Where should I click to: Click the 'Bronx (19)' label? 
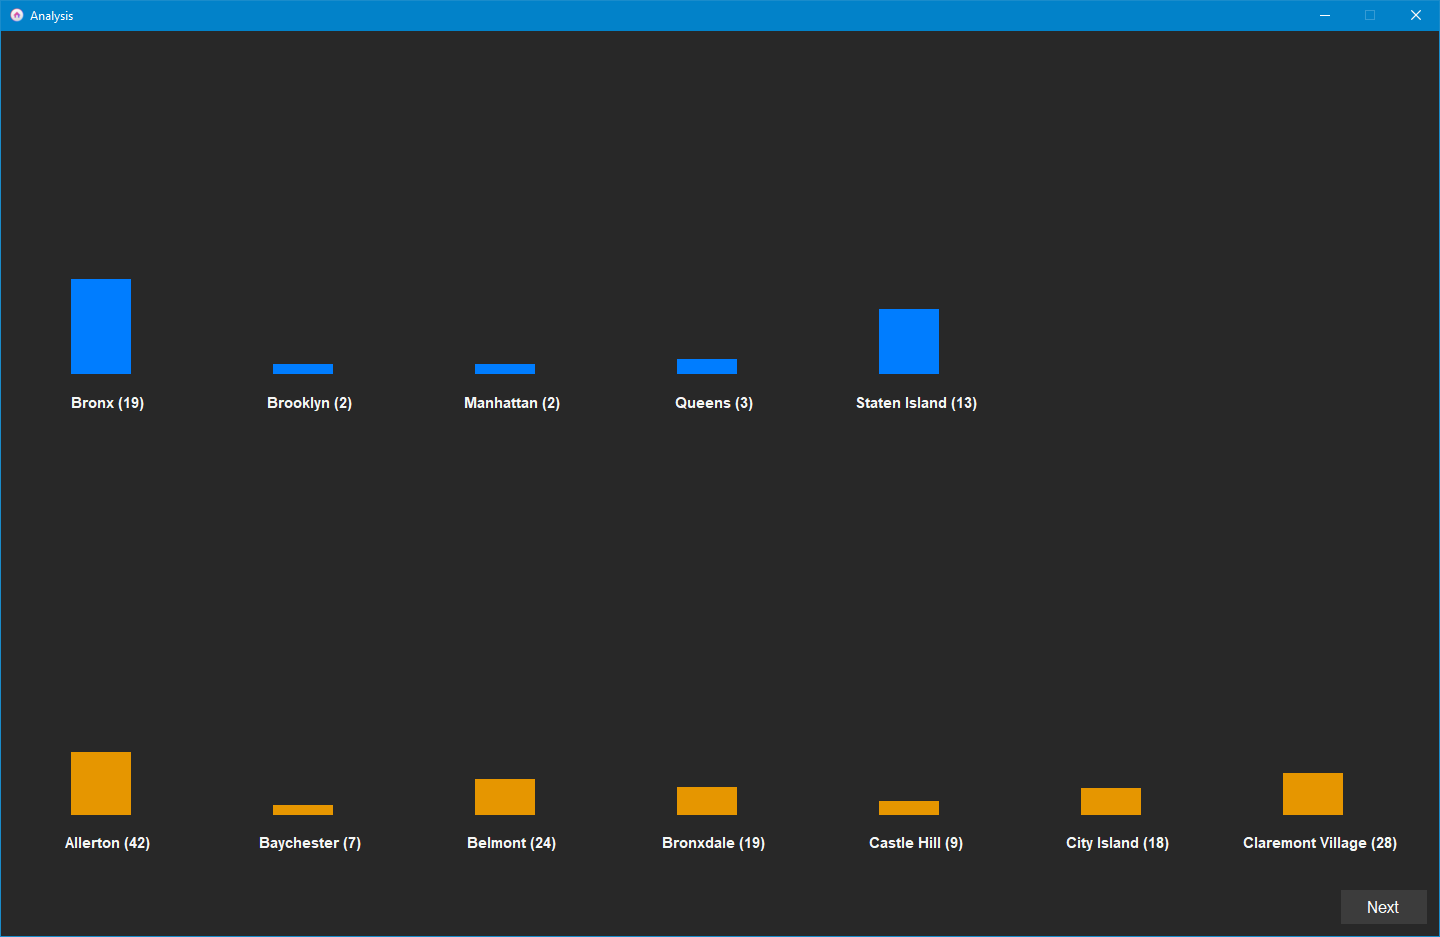coord(108,403)
